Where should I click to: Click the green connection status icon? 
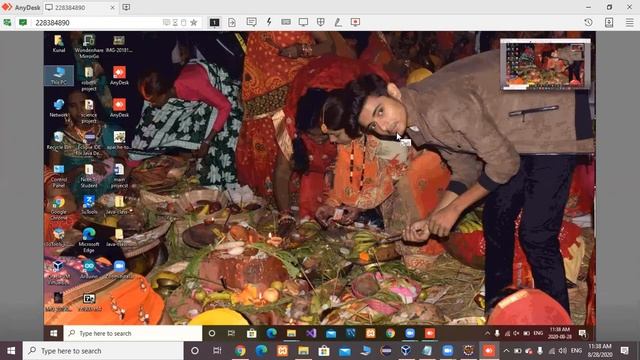23,22
